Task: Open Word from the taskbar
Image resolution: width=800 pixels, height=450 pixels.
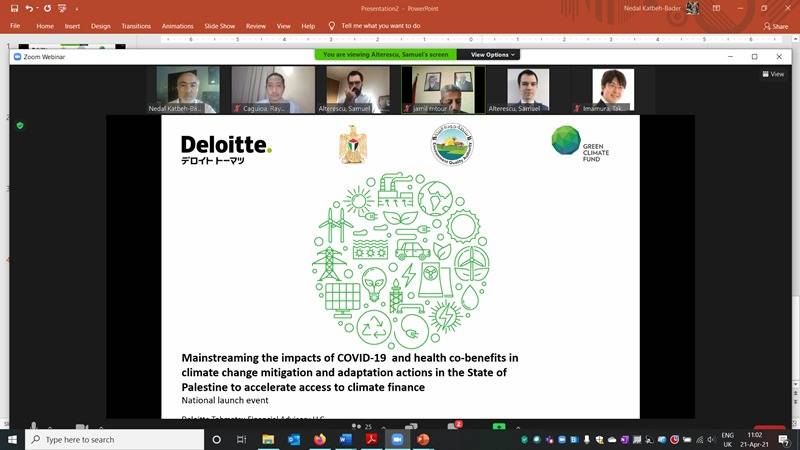Action: (x=345, y=439)
